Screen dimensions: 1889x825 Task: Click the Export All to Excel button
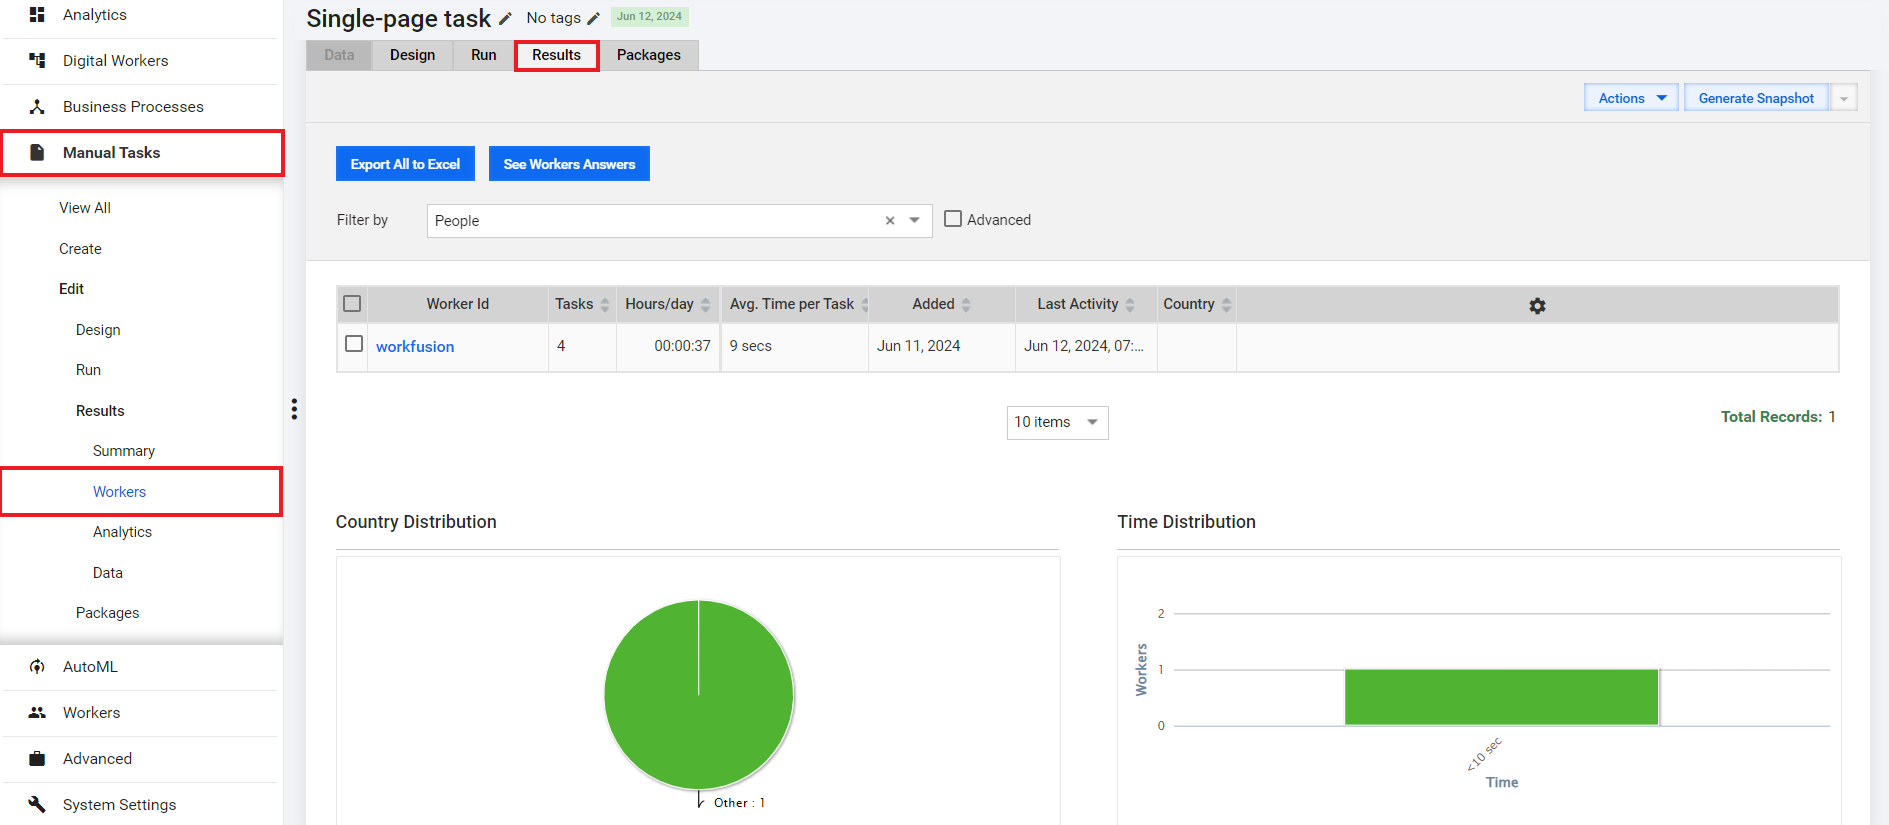point(405,164)
